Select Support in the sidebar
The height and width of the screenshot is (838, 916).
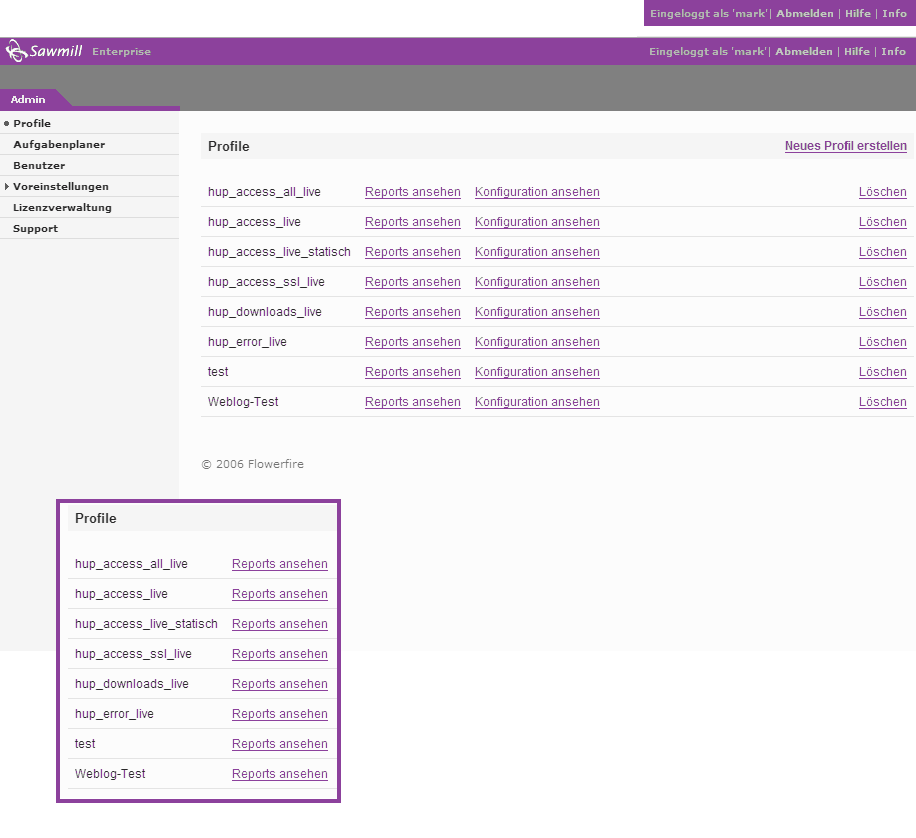[x=35, y=229]
